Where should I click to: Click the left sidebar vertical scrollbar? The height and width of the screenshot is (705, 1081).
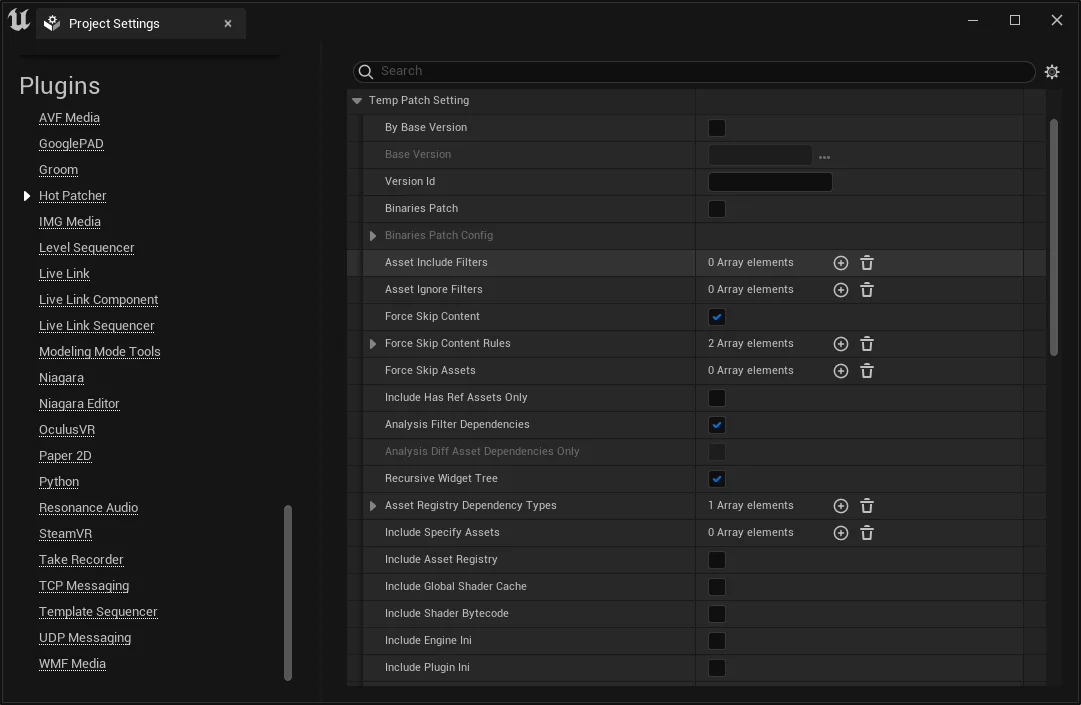click(288, 592)
